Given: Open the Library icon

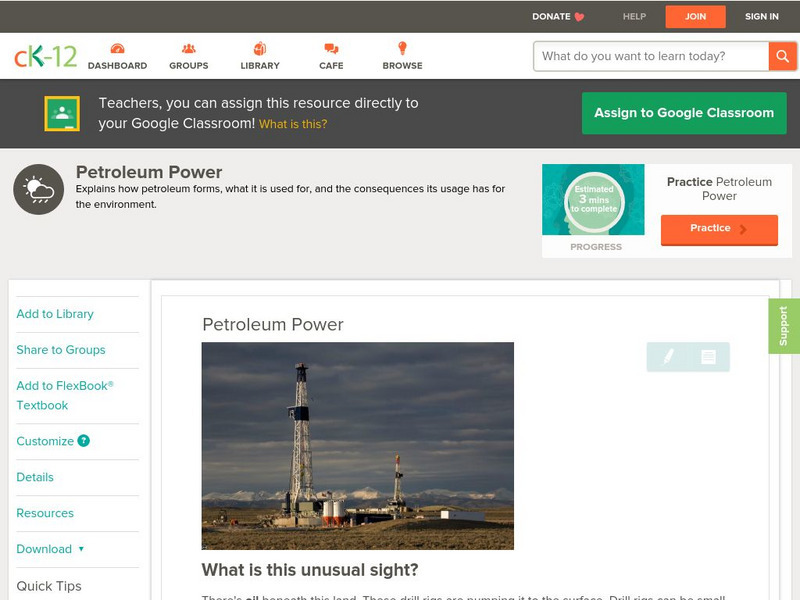Looking at the screenshot, I should pyautogui.click(x=260, y=47).
